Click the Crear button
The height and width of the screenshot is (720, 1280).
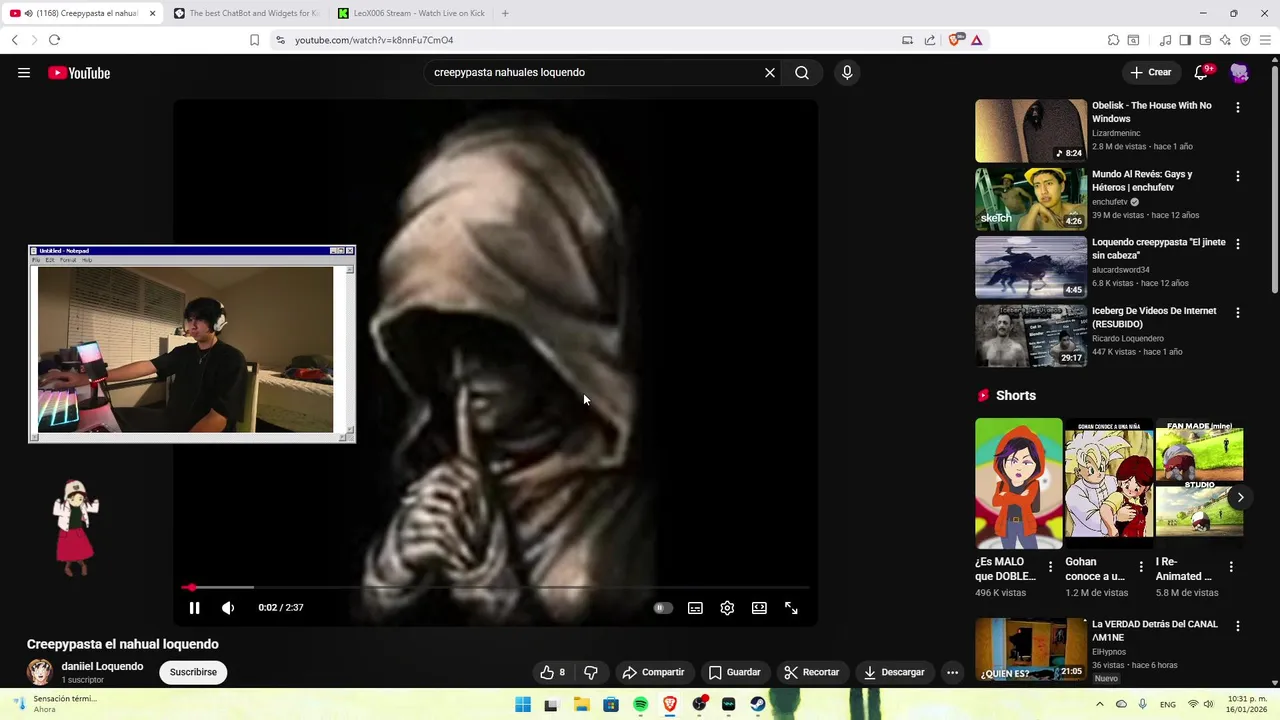point(1150,72)
